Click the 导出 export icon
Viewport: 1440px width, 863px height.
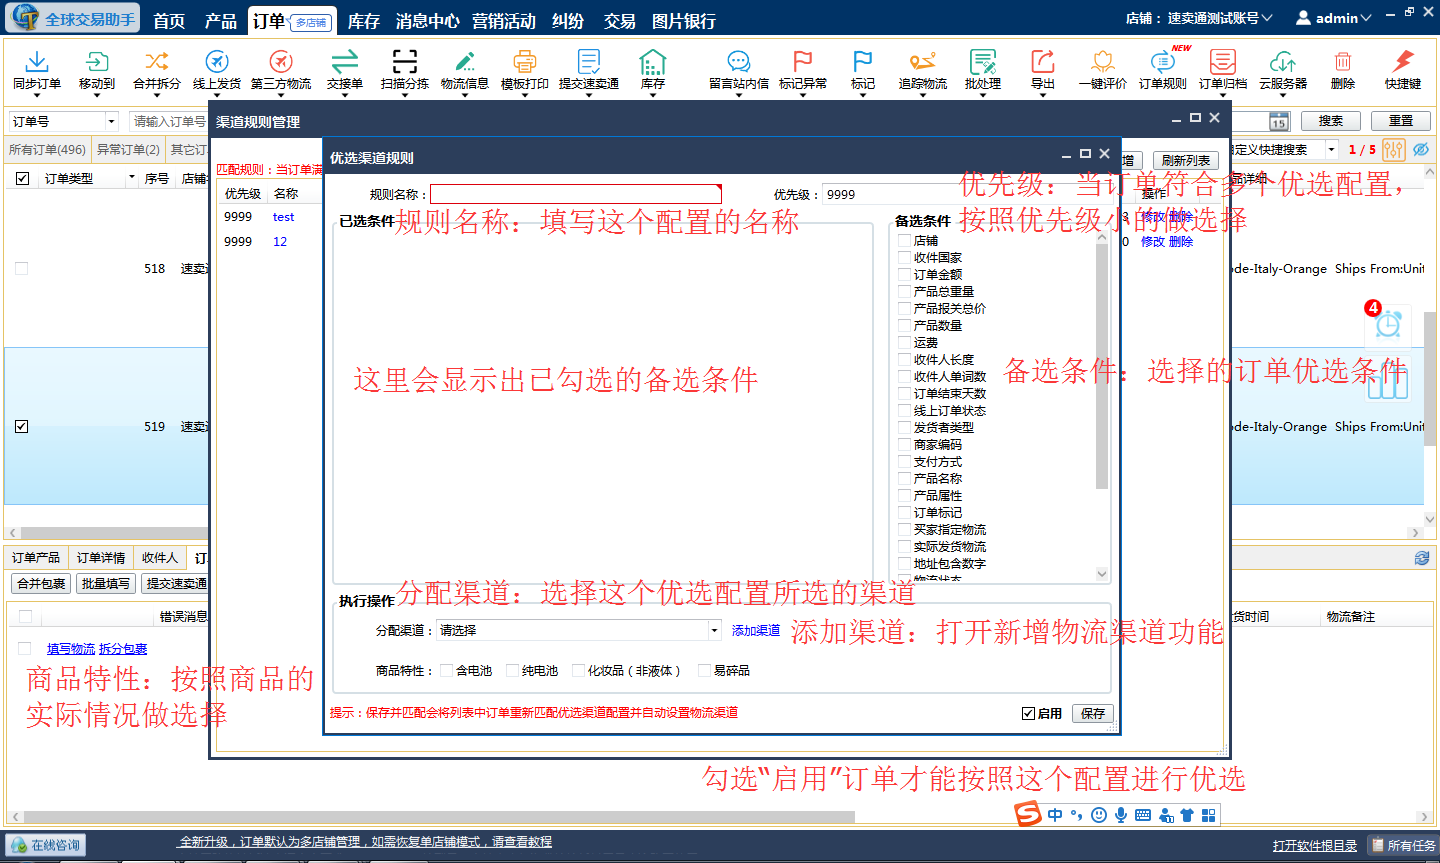1043,62
